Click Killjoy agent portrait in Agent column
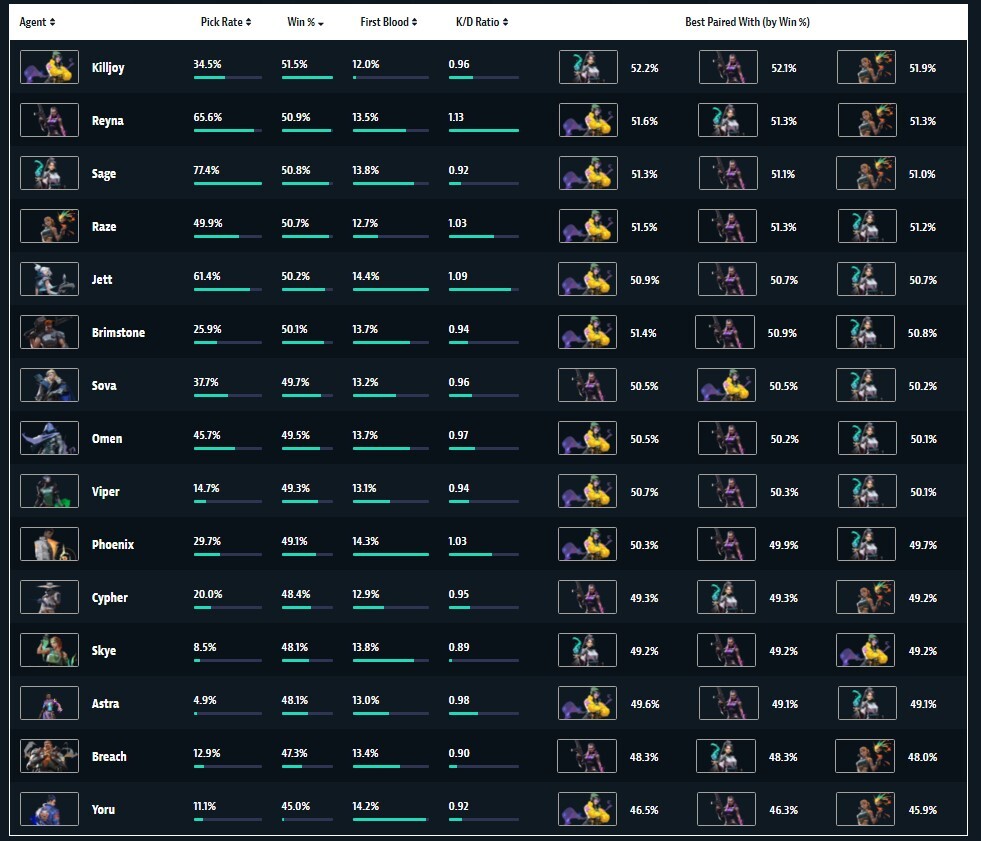 (x=49, y=67)
